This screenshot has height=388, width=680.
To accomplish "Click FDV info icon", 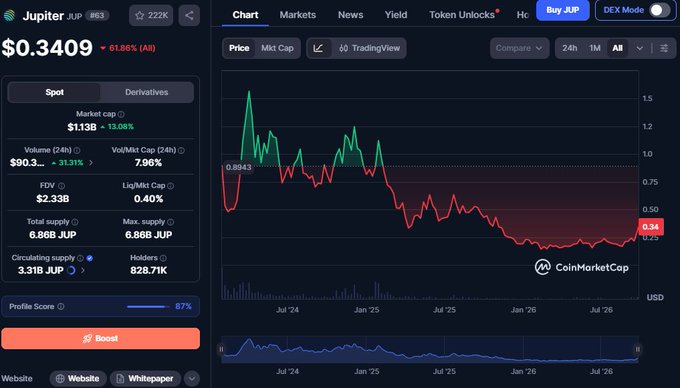I will (x=62, y=186).
